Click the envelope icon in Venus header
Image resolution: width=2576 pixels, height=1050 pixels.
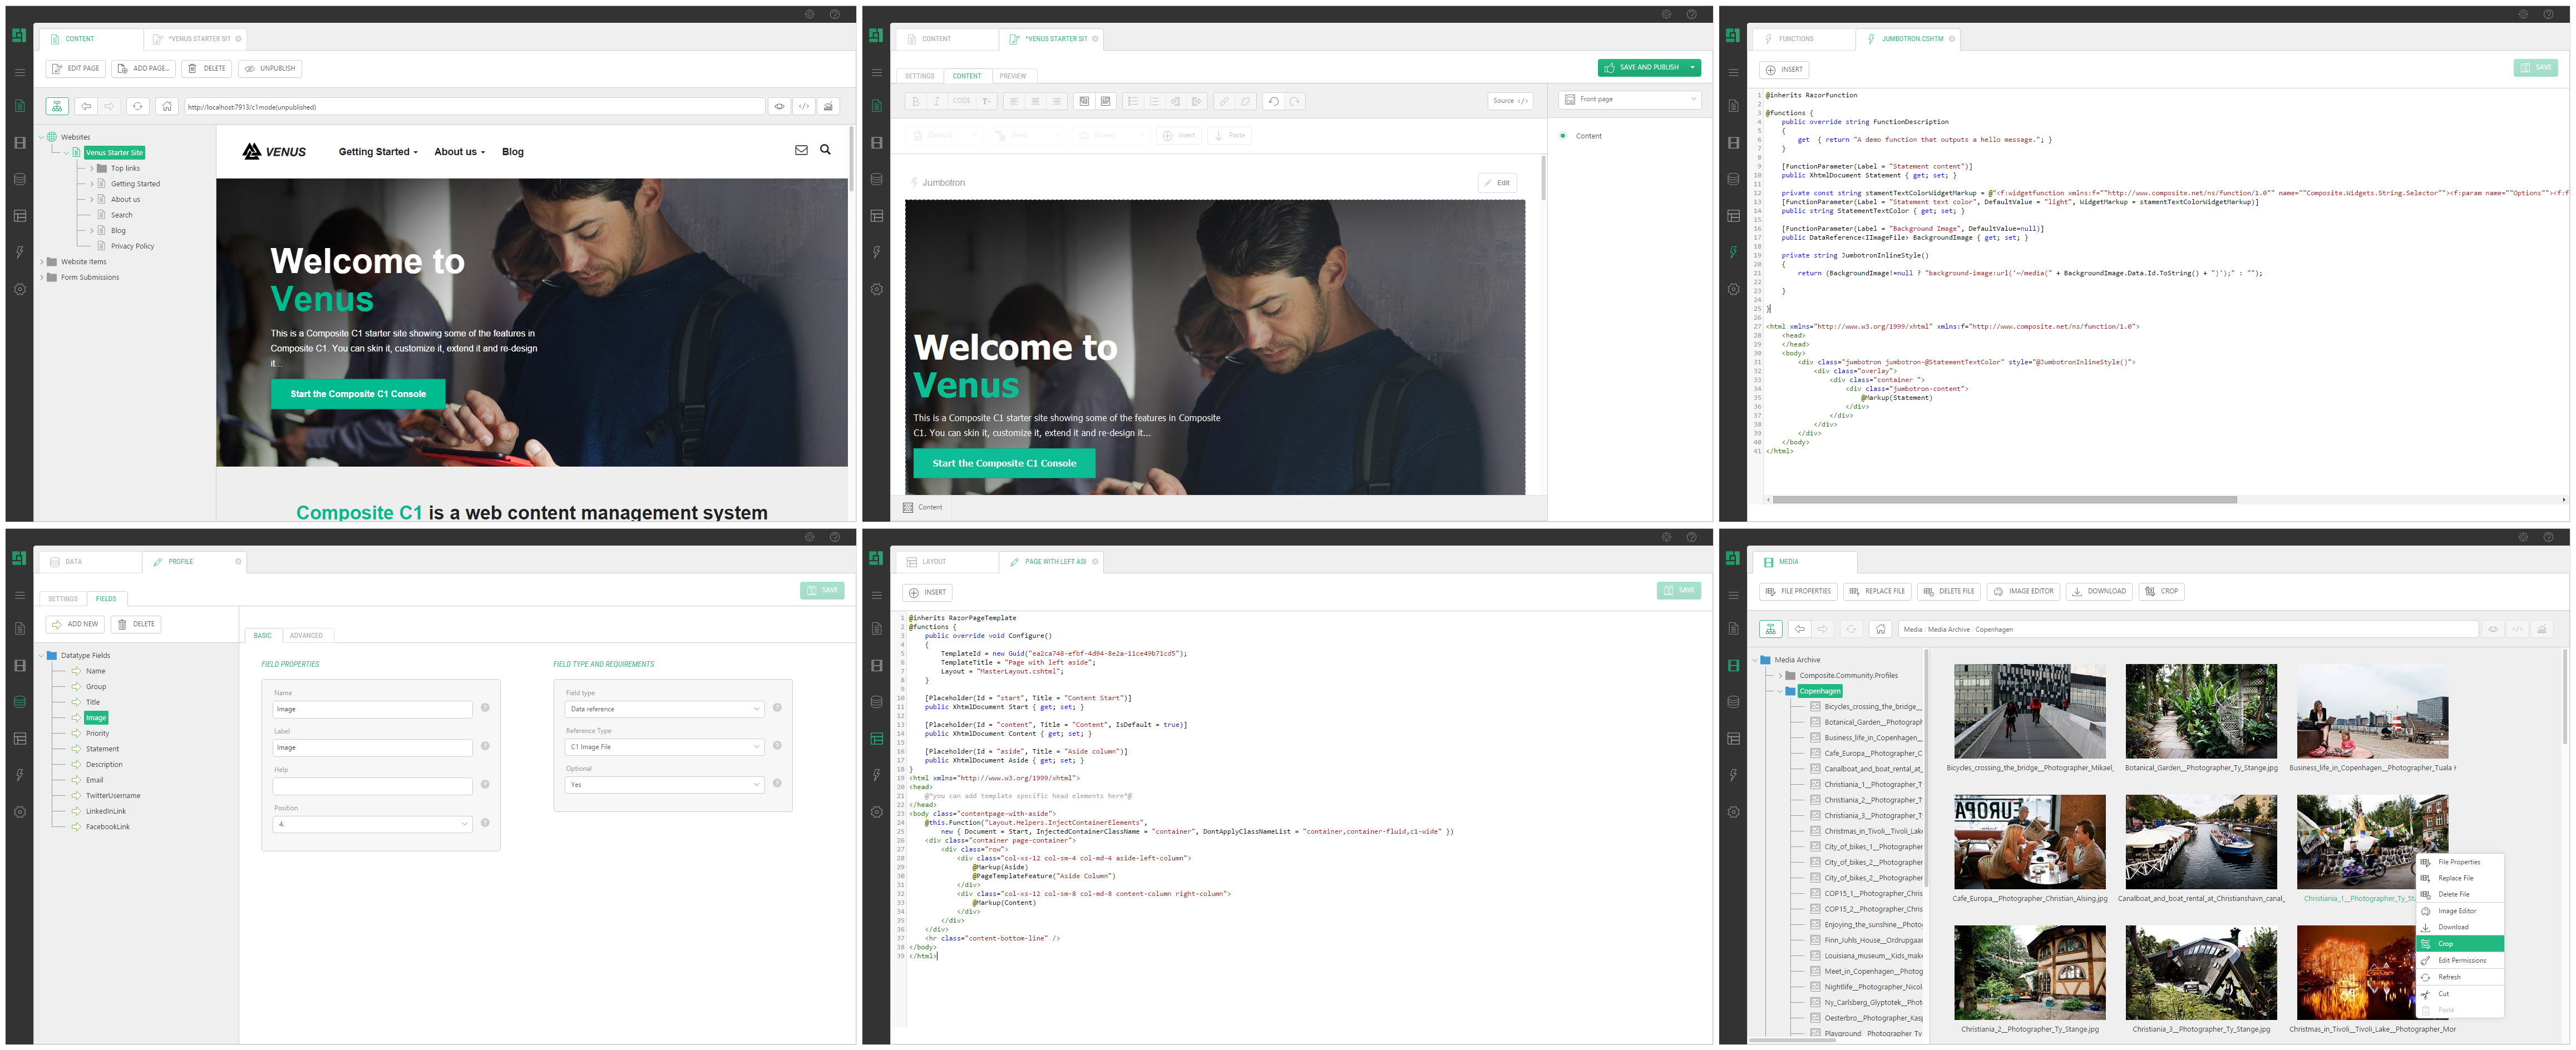801,150
